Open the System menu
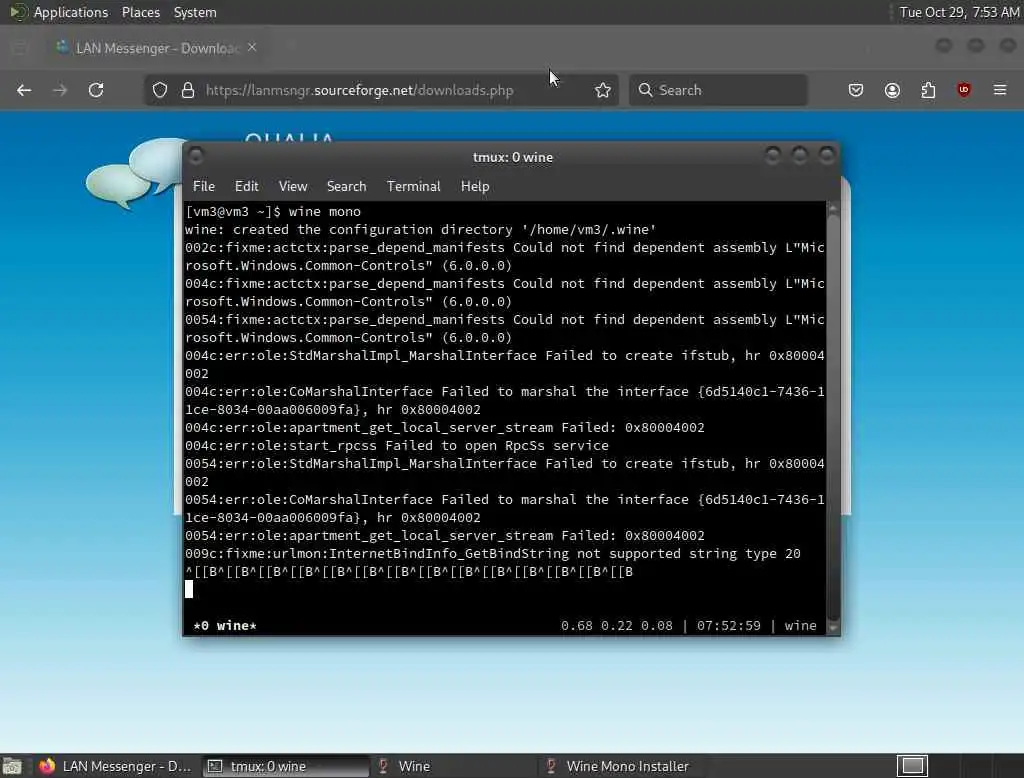The image size is (1024, 778). pyautogui.click(x=195, y=12)
